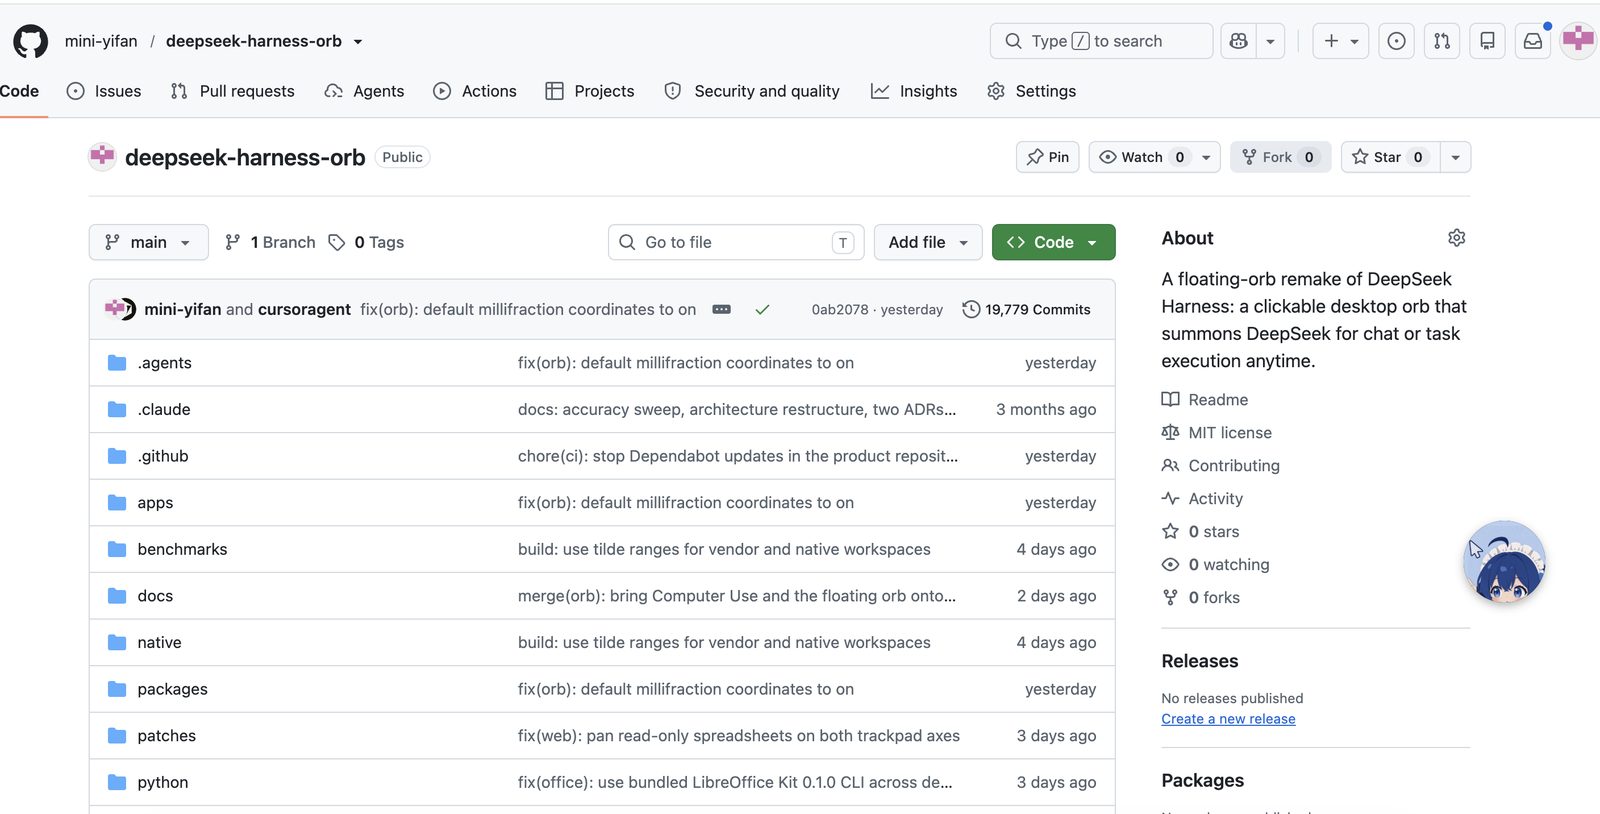
Task: View the 0 Tags link
Action: (x=366, y=242)
